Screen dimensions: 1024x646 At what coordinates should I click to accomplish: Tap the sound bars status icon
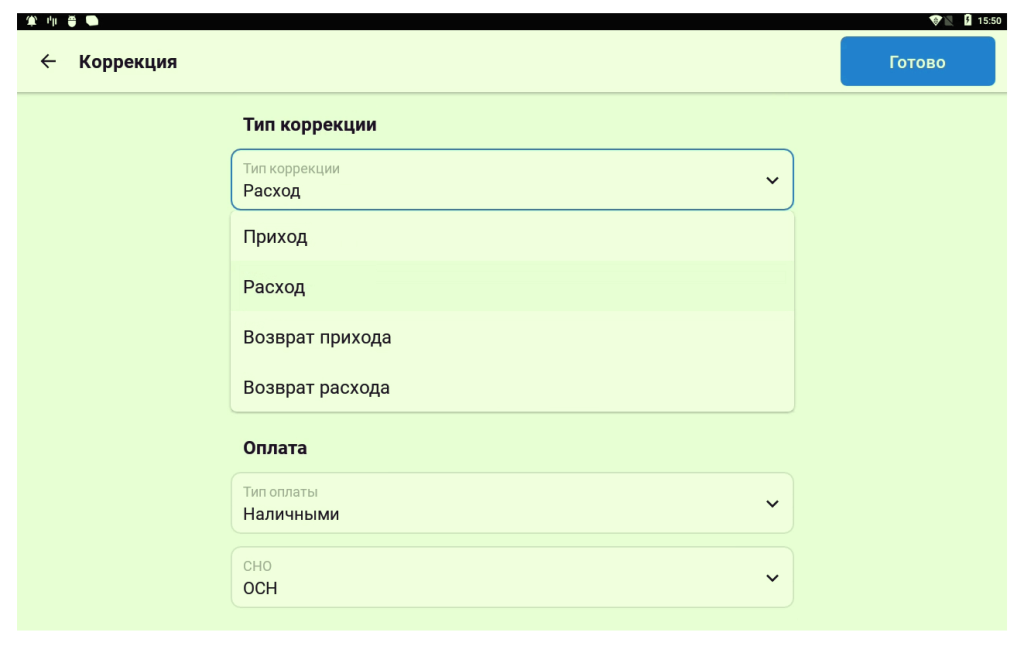click(x=51, y=21)
